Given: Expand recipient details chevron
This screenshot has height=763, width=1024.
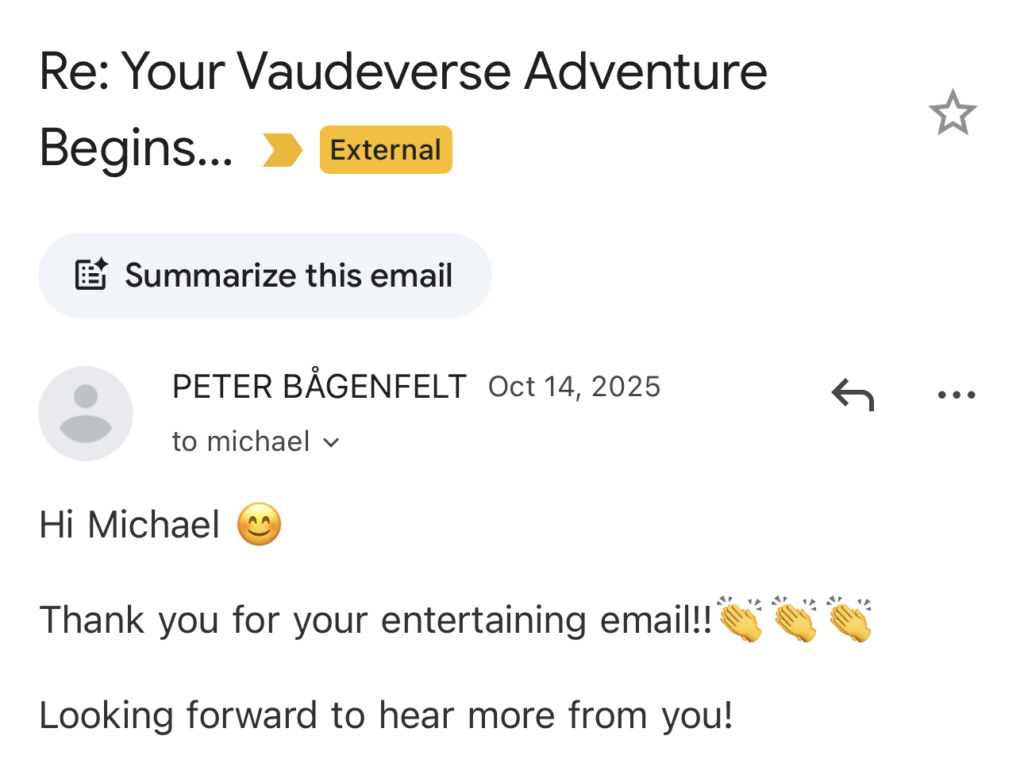Looking at the screenshot, I should 332,443.
